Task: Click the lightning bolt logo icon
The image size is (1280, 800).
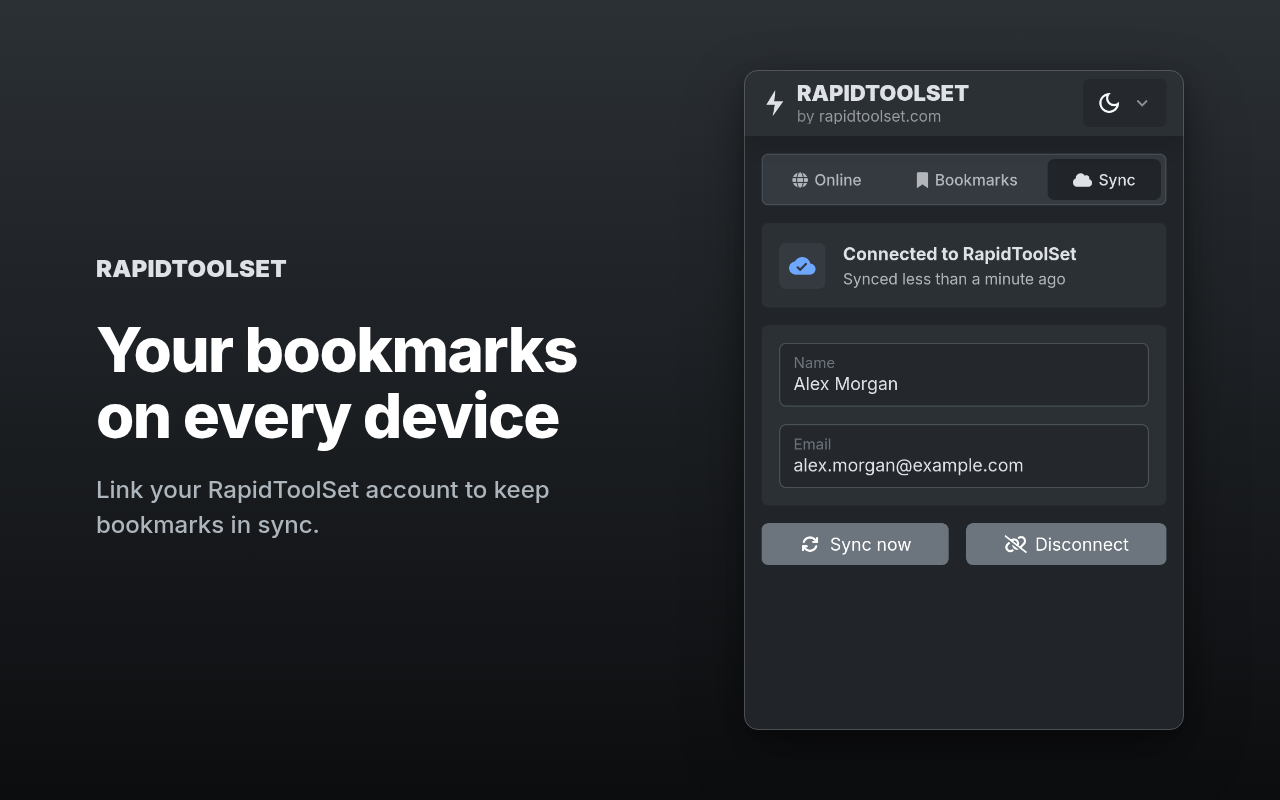Action: 774,103
